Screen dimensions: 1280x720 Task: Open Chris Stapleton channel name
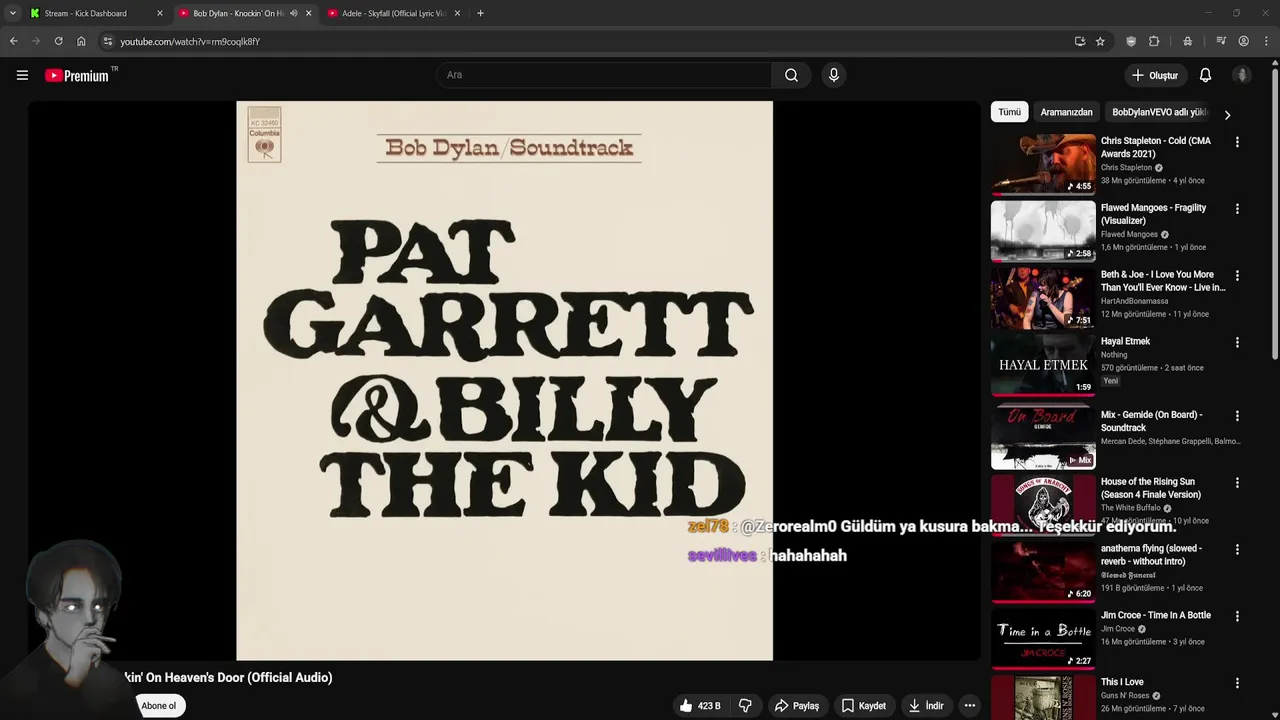(1126, 167)
